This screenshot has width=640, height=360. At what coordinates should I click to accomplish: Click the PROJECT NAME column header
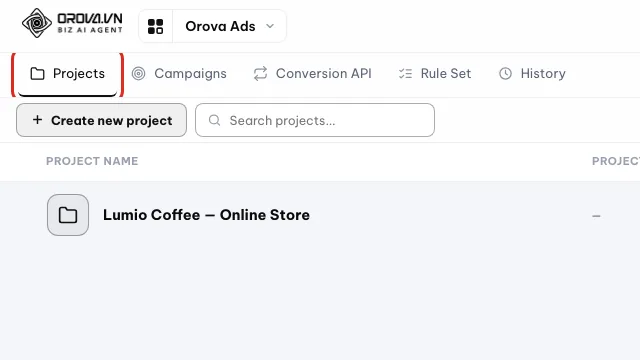[92, 161]
